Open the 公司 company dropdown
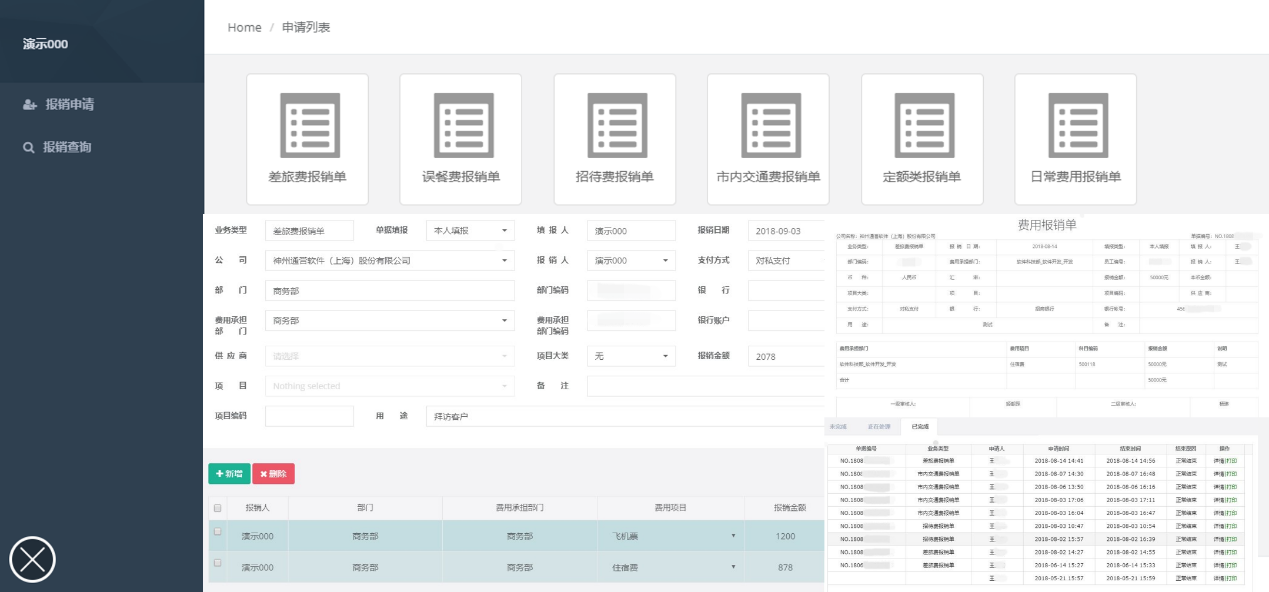 [390, 261]
